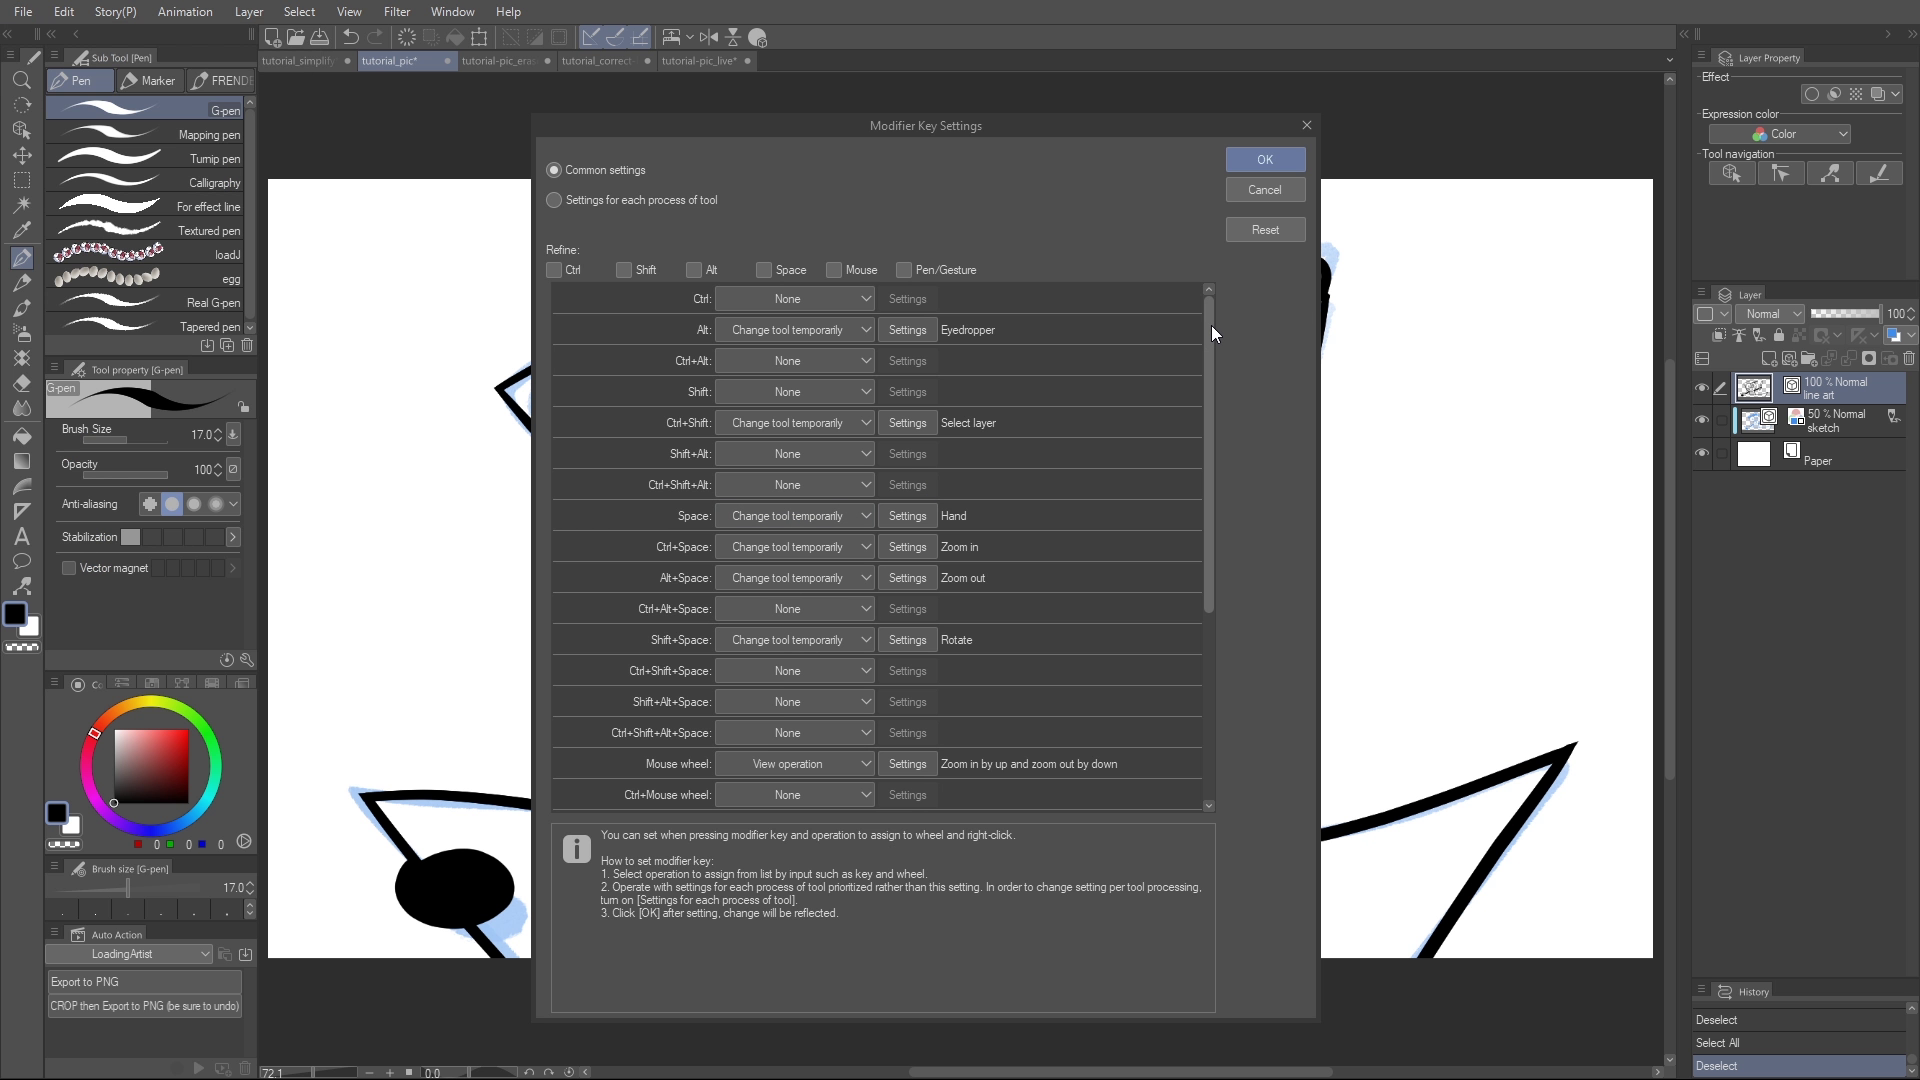Click the Undo arrow in toolbar

click(350, 37)
